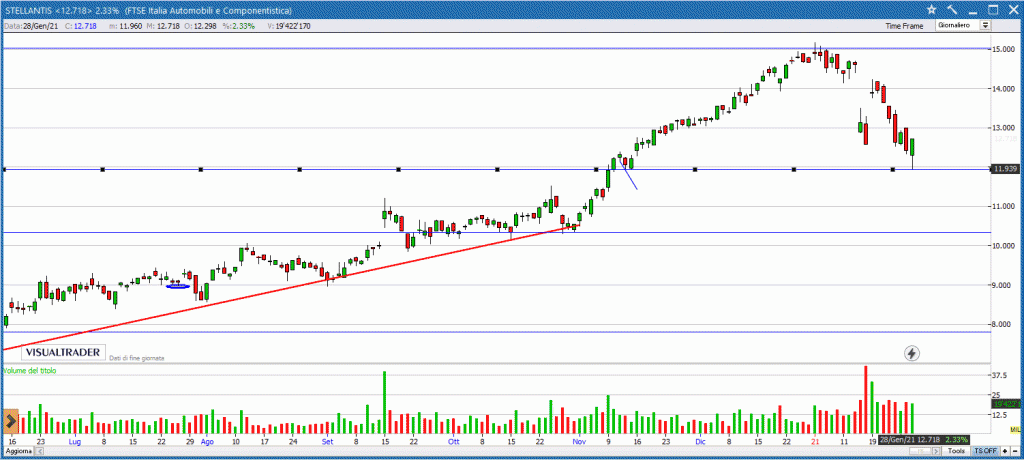Click the Ago label on the date axis
This screenshot has height=460, width=1024.
click(x=207, y=441)
